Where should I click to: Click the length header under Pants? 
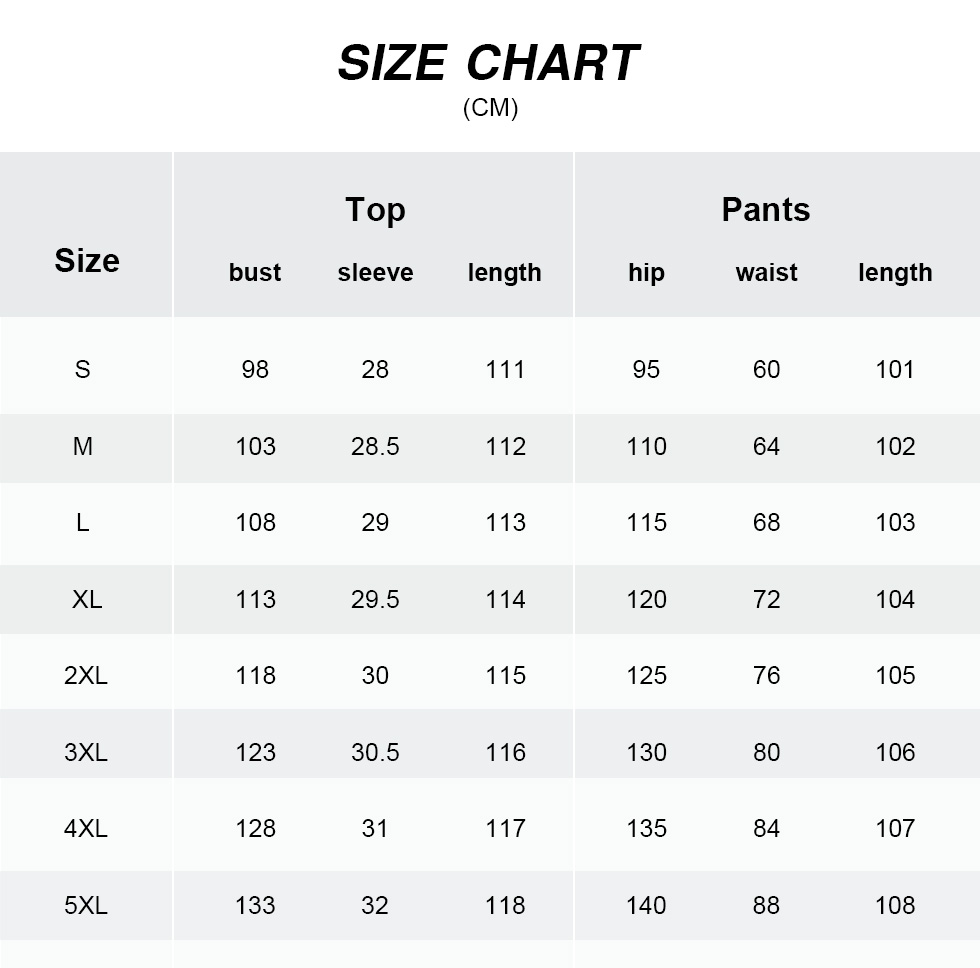895,272
